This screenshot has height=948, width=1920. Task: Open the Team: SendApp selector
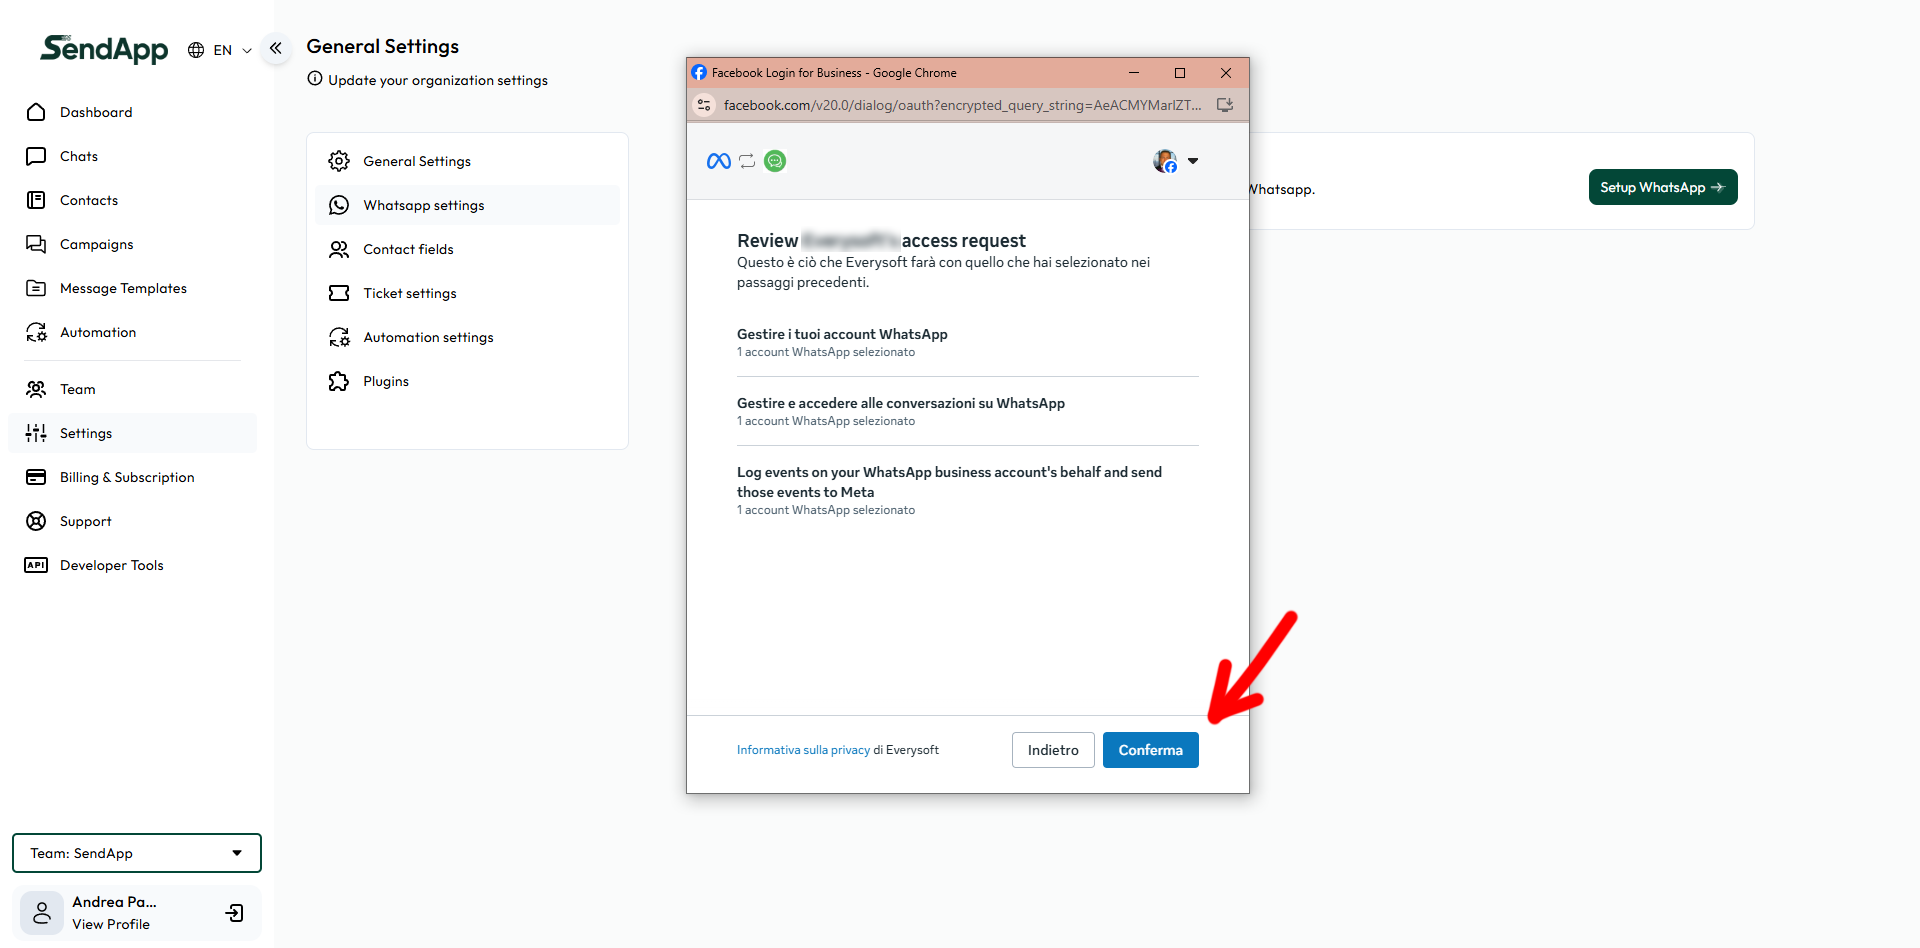click(137, 853)
